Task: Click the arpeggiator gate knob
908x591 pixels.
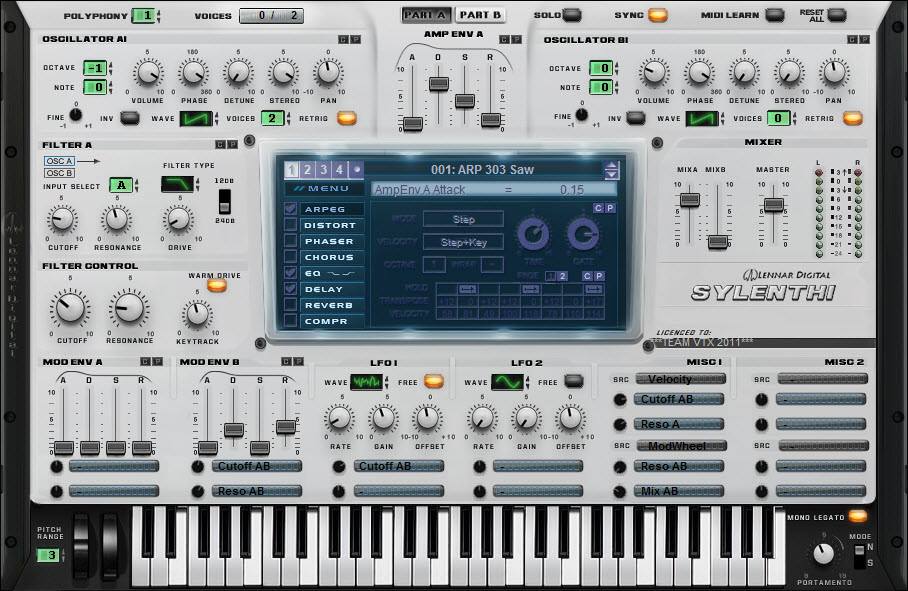Action: click(x=583, y=234)
